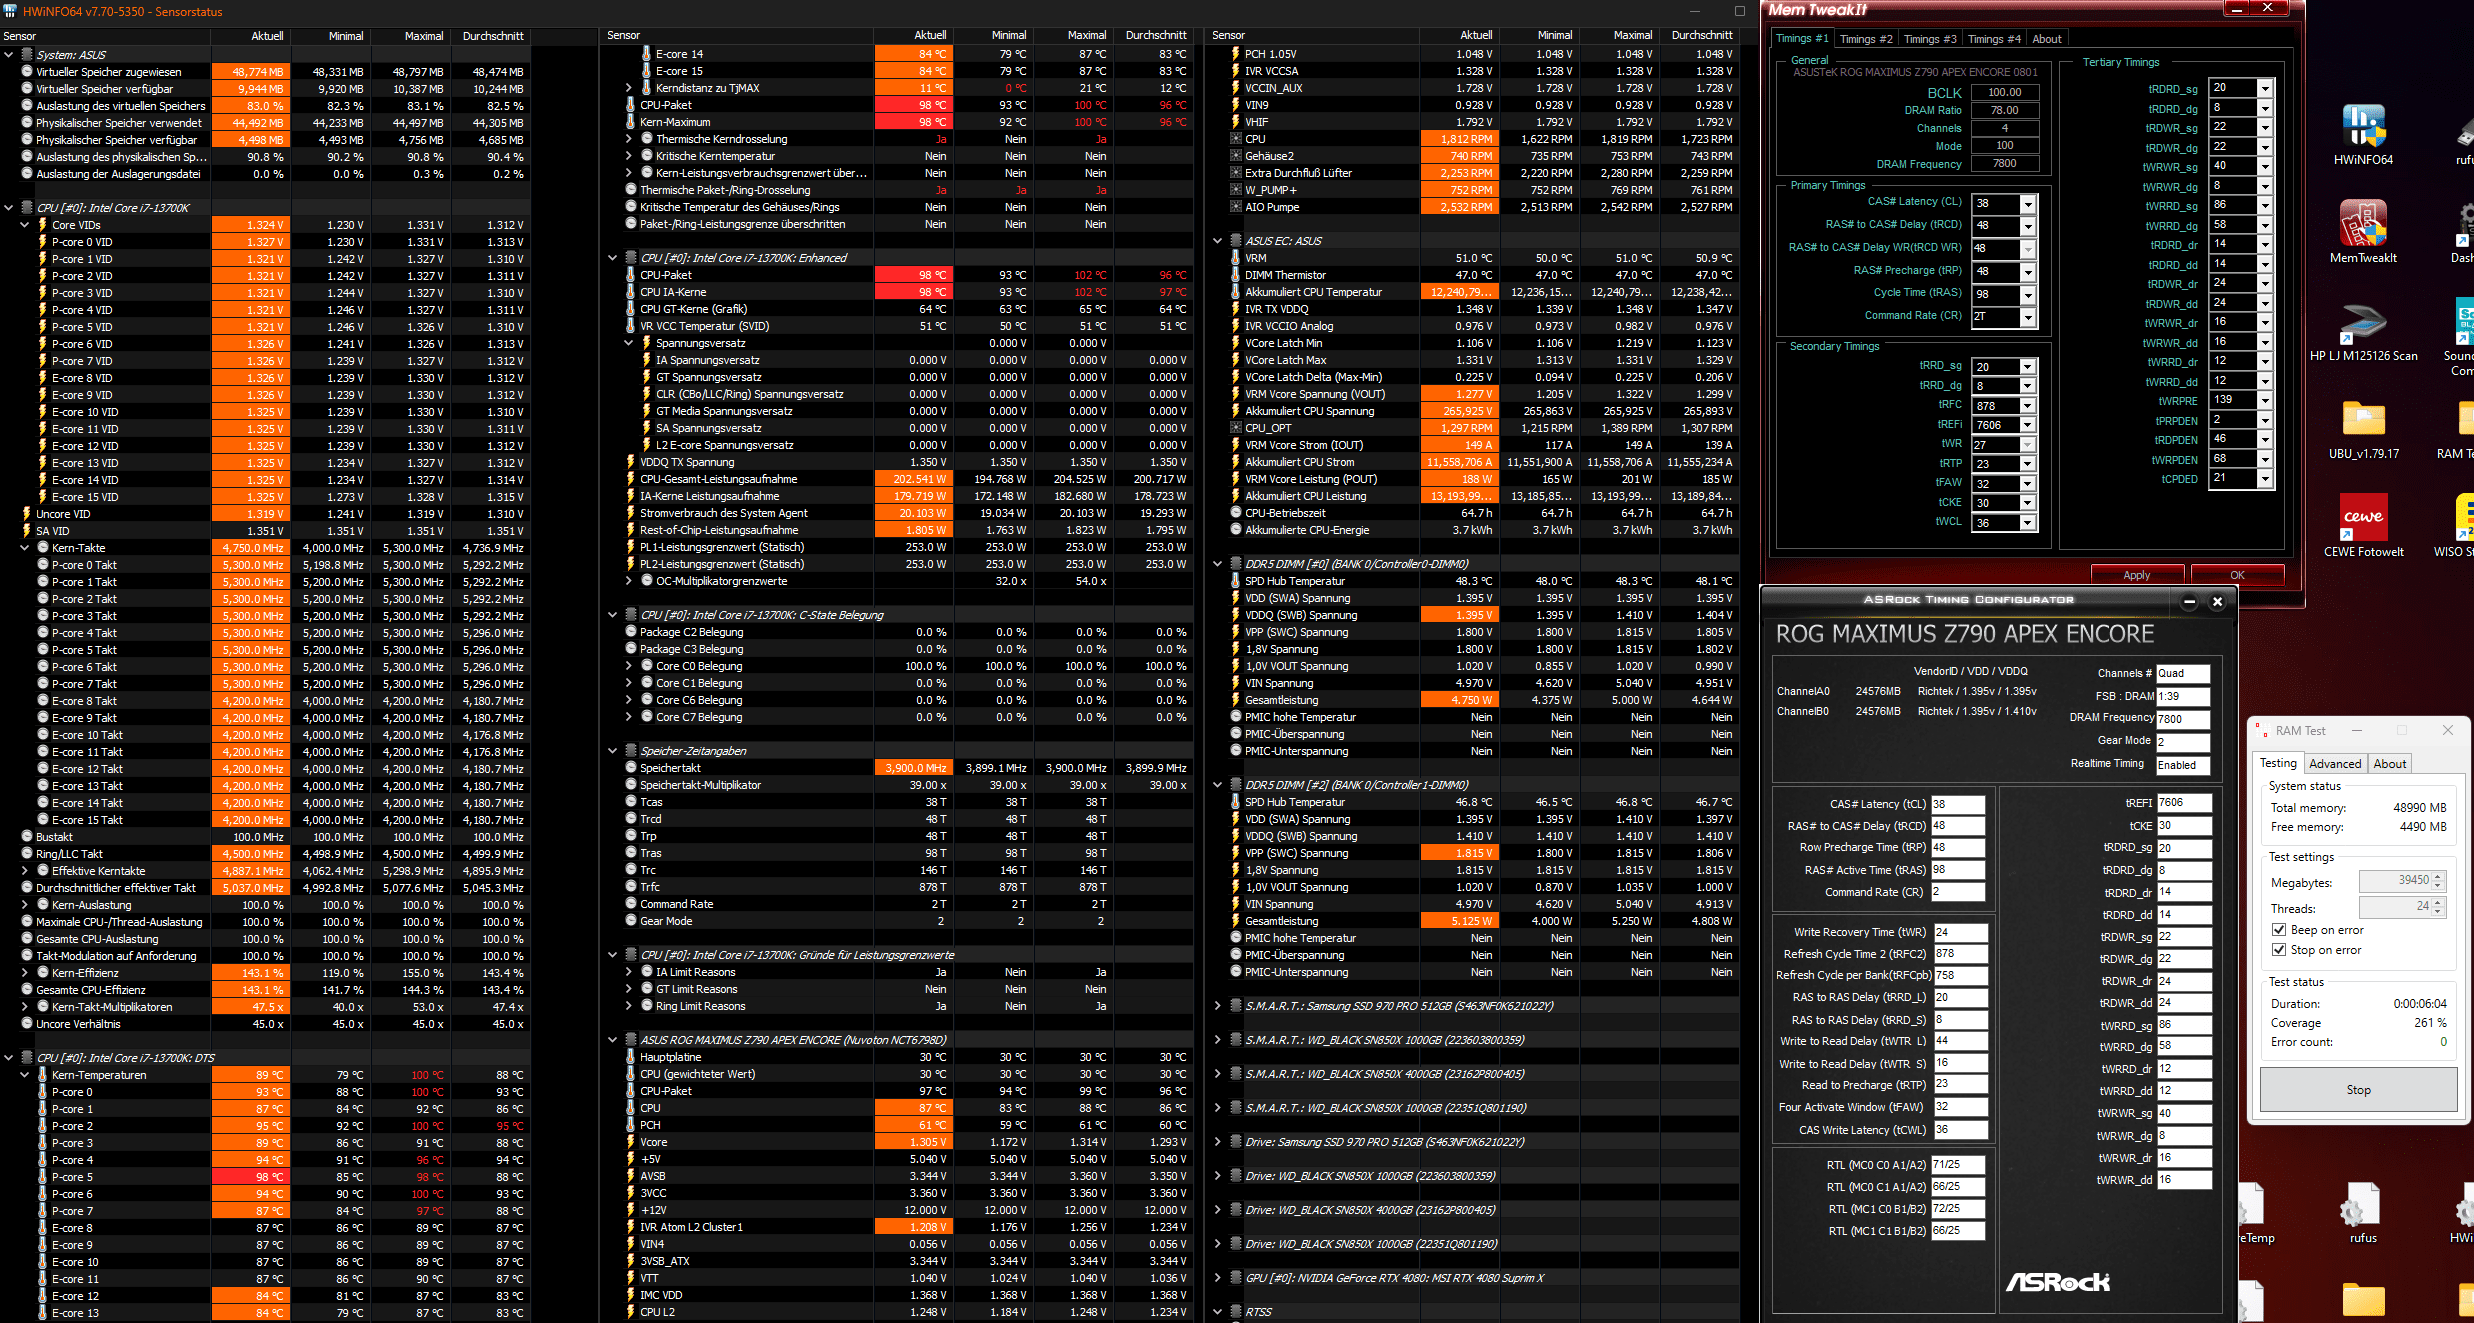
Task: Click the Virtueller Speicher zugewiesen sensor icon
Action: pos(27,72)
